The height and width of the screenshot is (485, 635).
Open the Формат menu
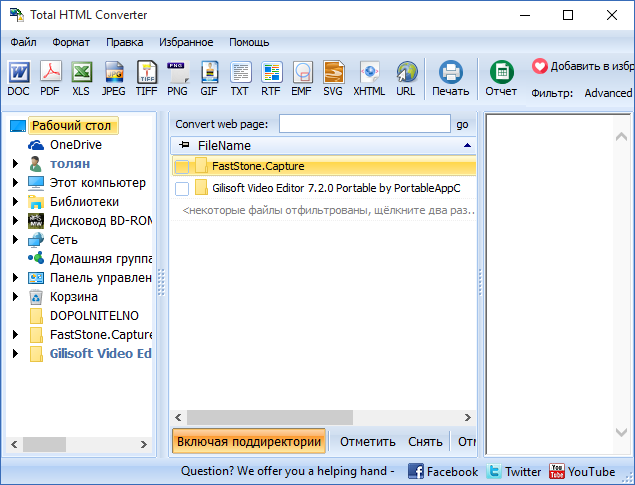71,42
